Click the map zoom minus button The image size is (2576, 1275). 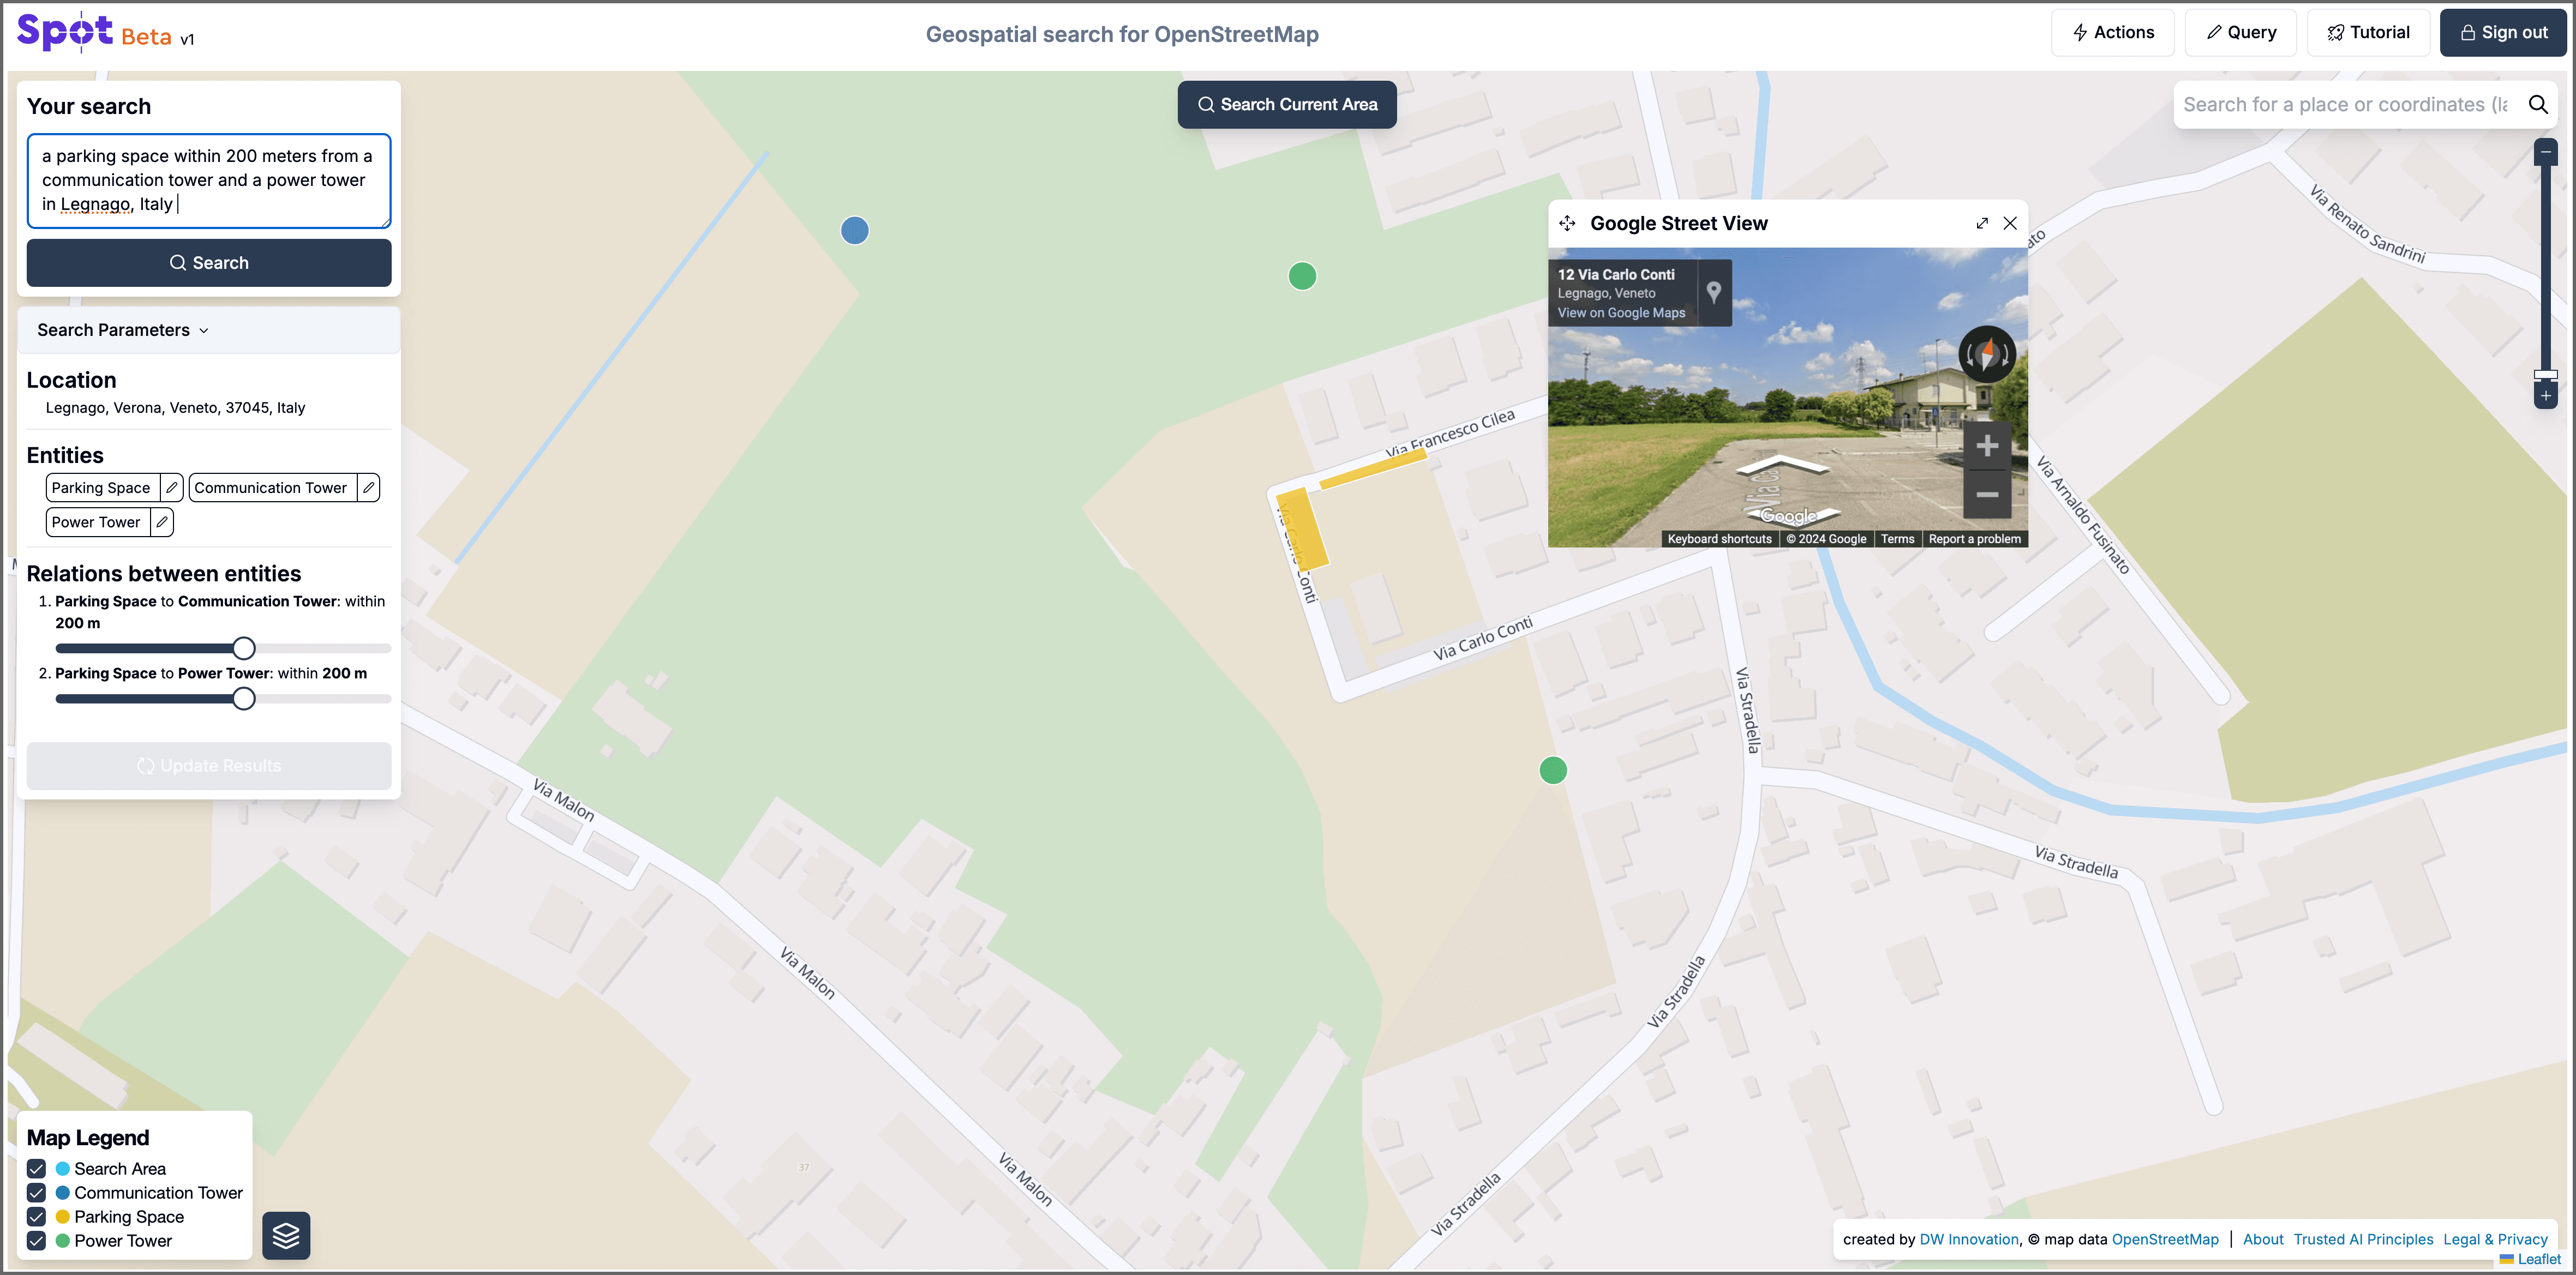[x=2545, y=152]
